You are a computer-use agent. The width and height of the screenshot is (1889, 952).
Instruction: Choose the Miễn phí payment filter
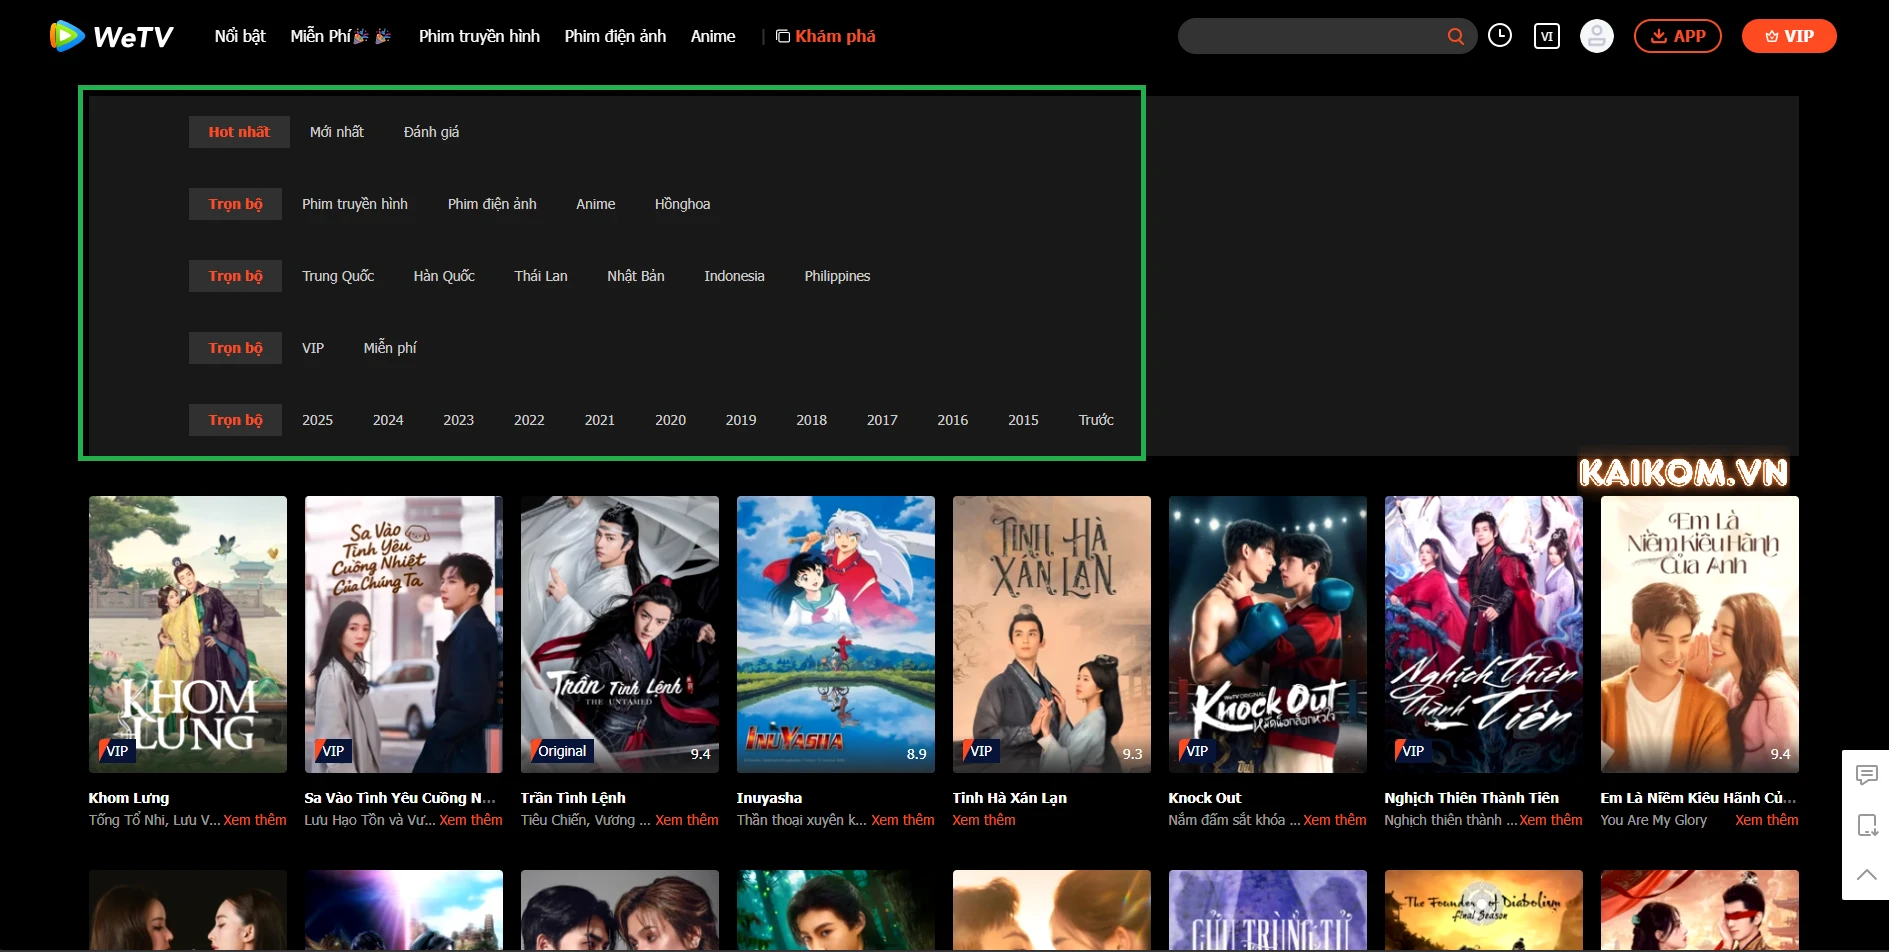click(x=390, y=348)
